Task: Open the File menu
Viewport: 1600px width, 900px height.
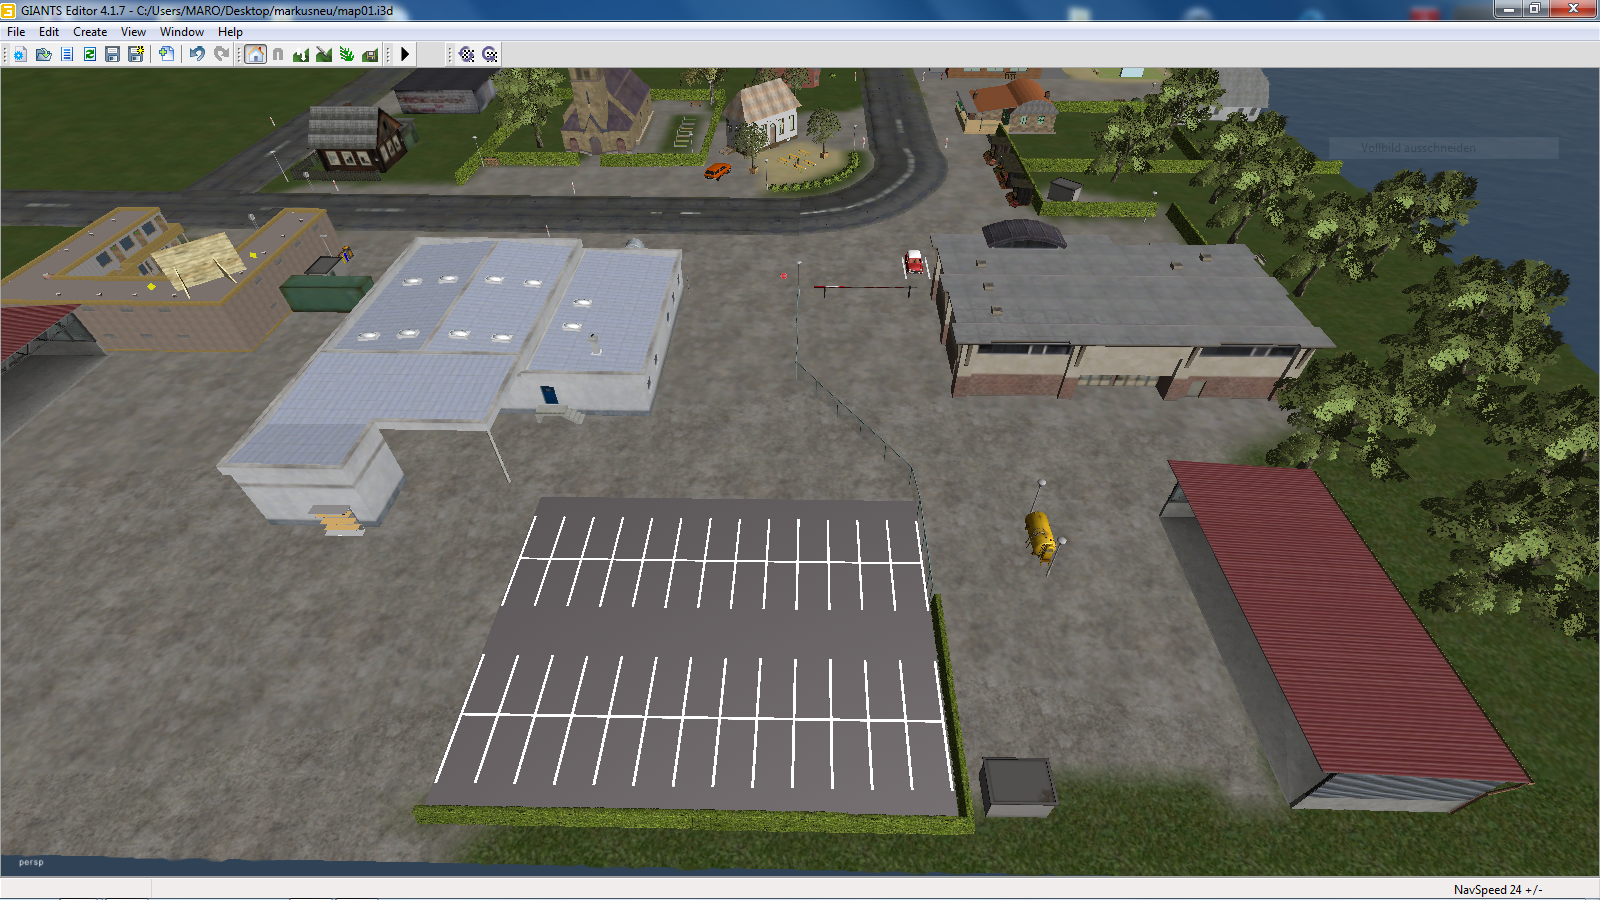Action: pyautogui.click(x=16, y=32)
